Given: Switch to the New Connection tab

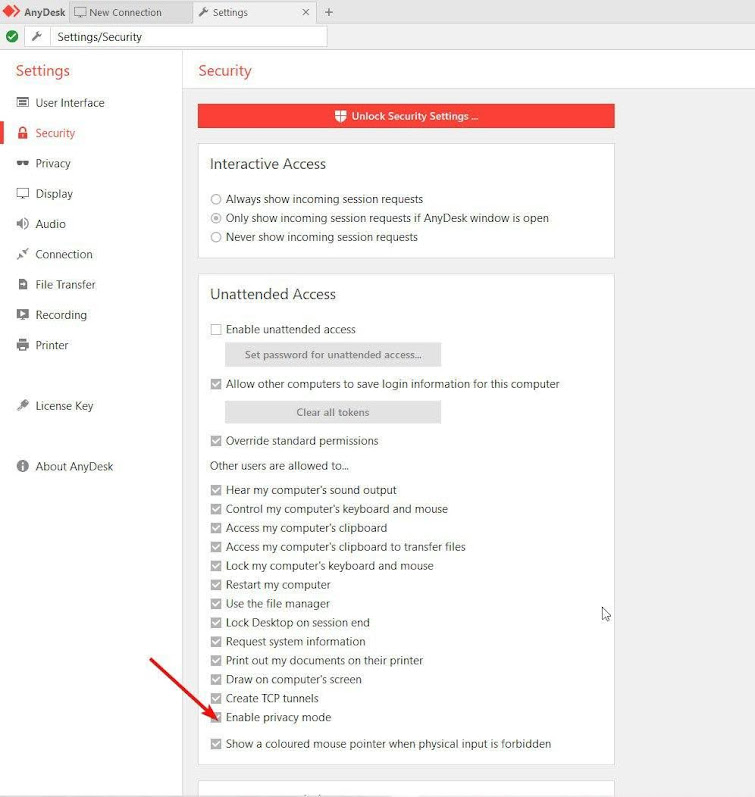Looking at the screenshot, I should (130, 12).
